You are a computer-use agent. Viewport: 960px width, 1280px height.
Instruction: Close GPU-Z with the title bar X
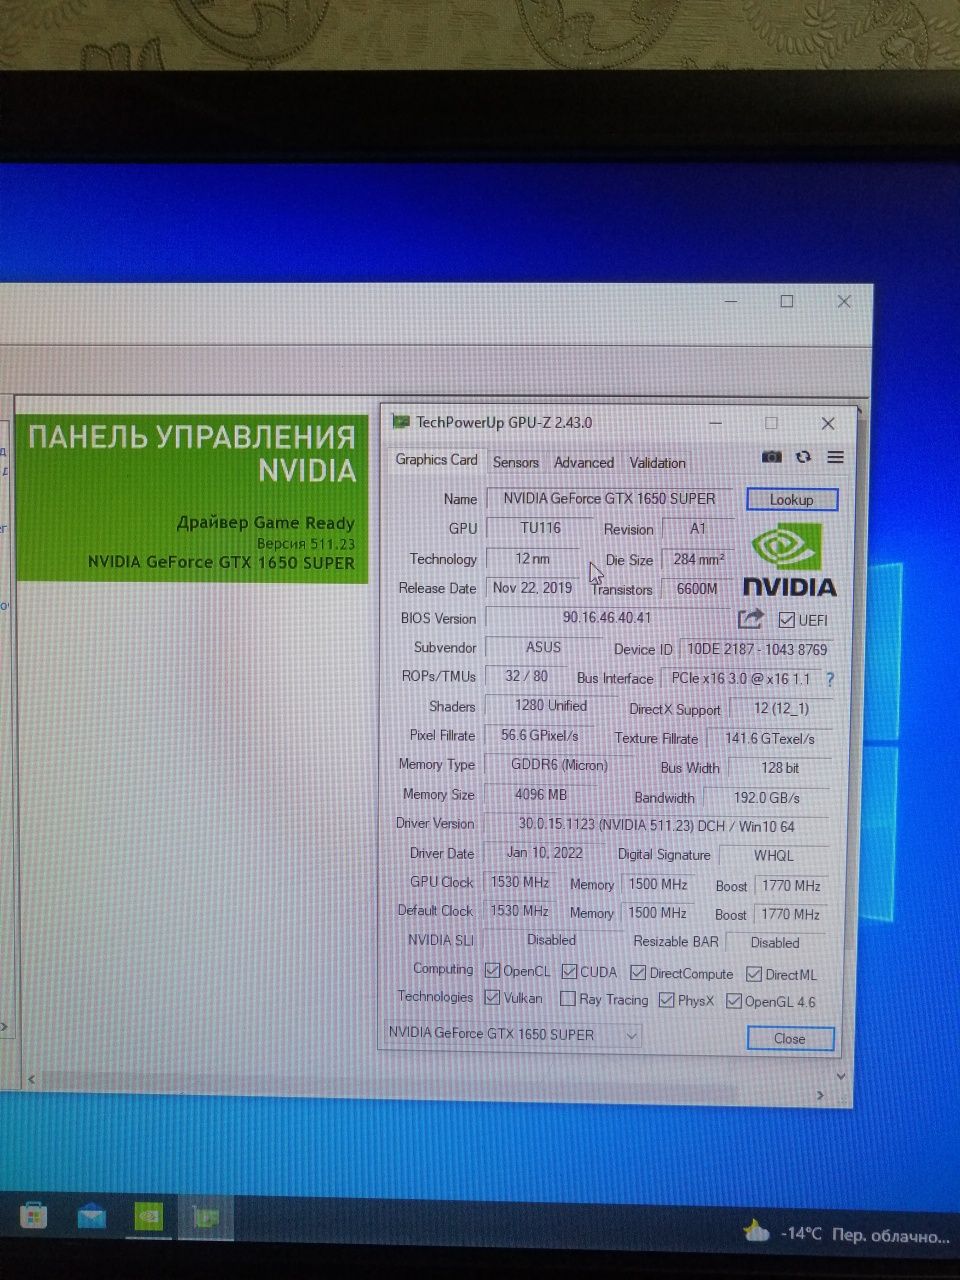coord(827,423)
